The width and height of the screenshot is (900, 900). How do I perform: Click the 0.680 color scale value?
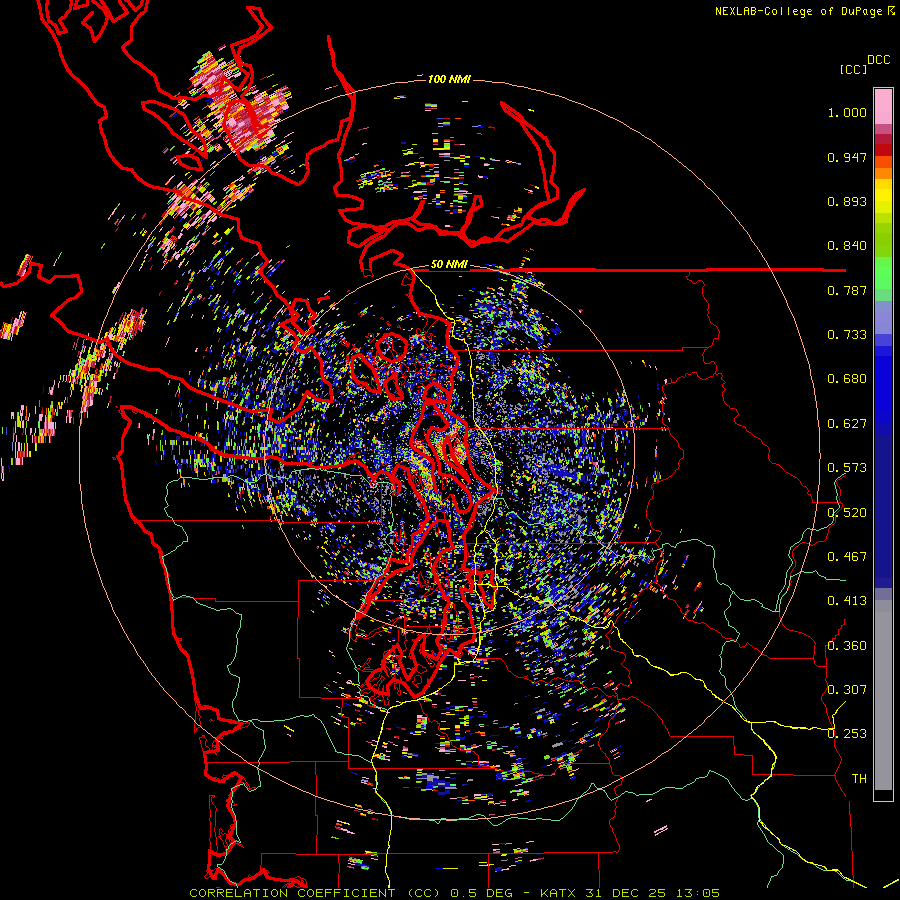(847, 379)
